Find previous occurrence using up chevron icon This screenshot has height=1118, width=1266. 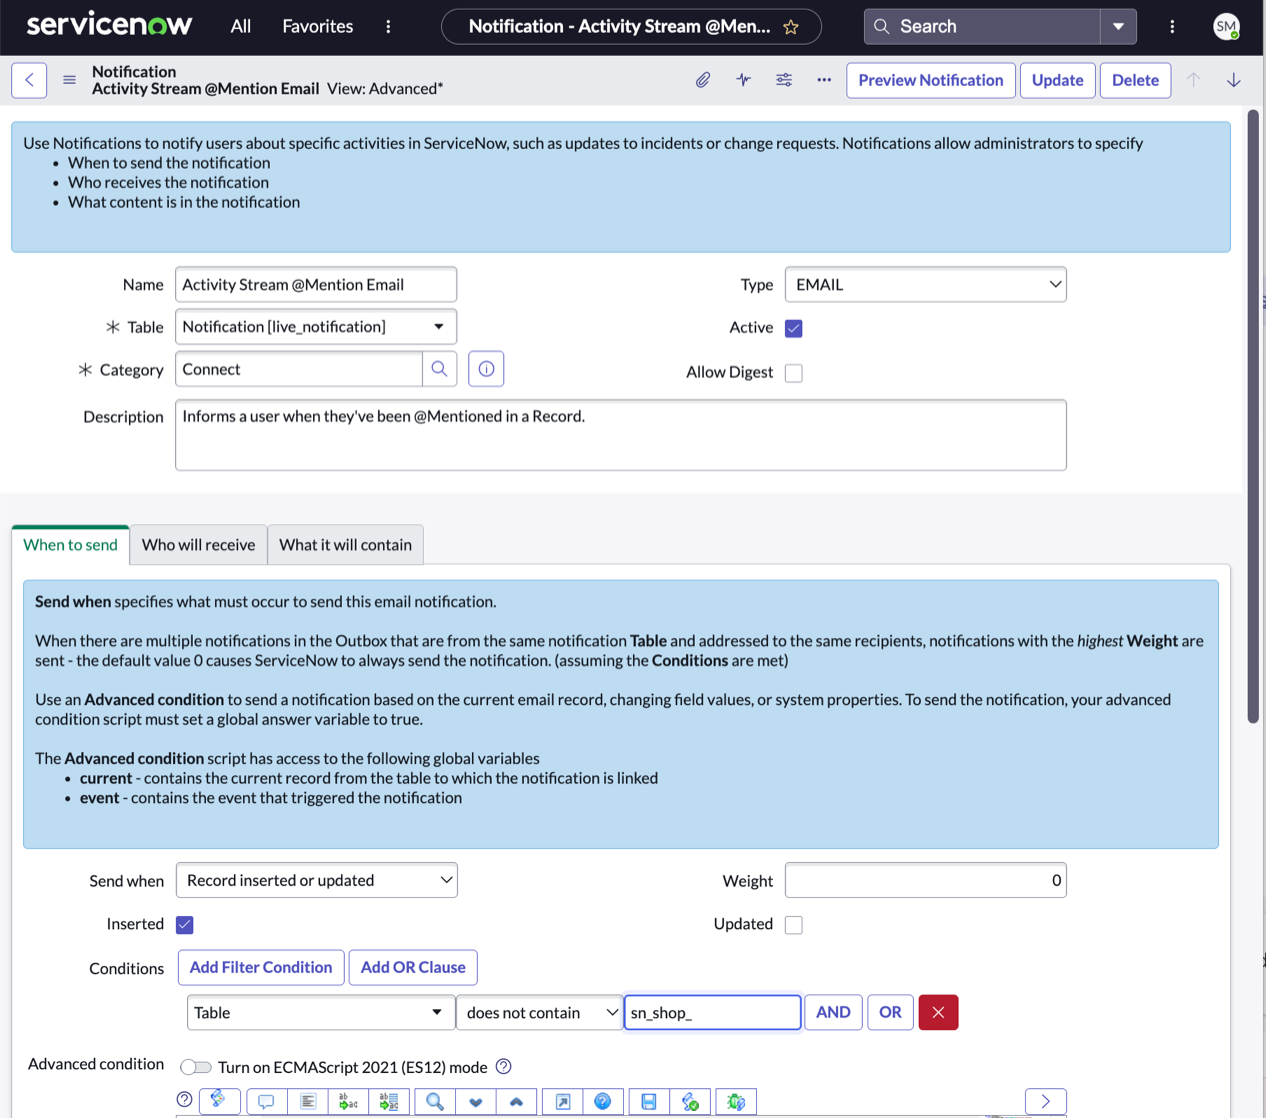[516, 1101]
